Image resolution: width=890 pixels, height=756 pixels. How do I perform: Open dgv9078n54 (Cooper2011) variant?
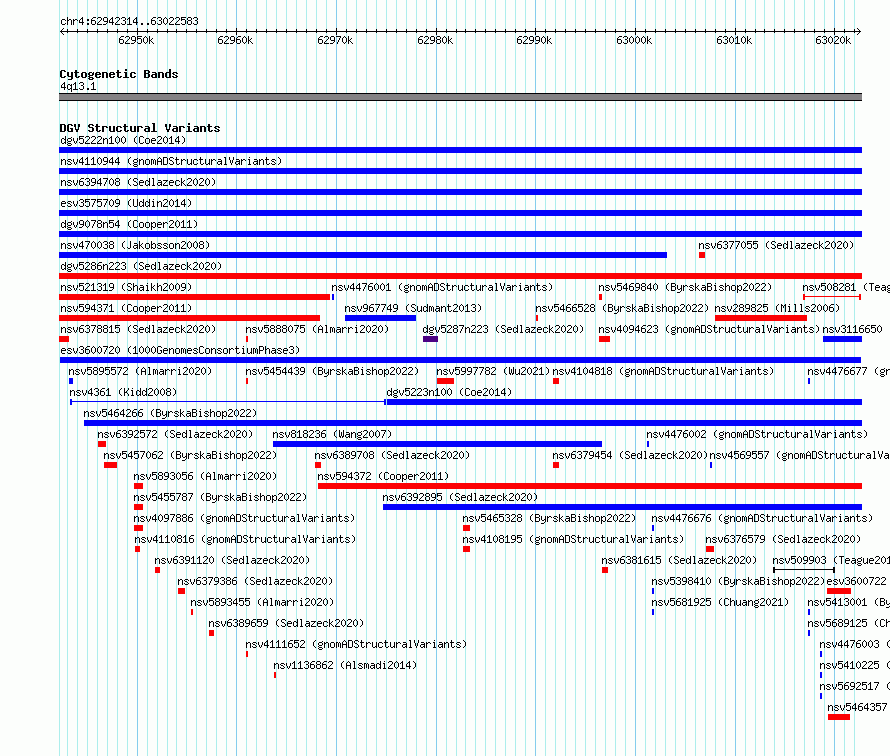pyautogui.click(x=129, y=224)
